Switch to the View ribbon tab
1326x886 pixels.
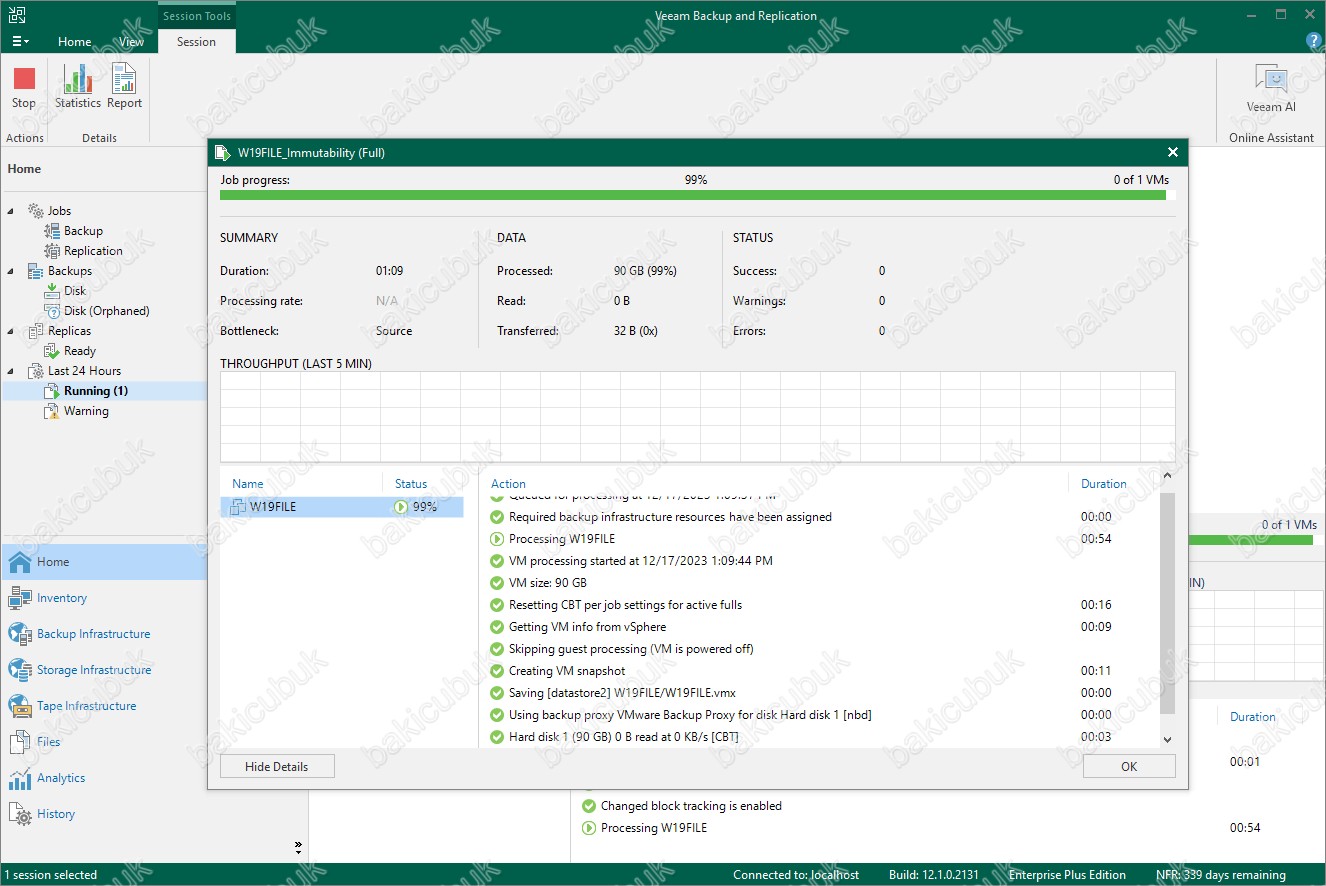click(131, 42)
